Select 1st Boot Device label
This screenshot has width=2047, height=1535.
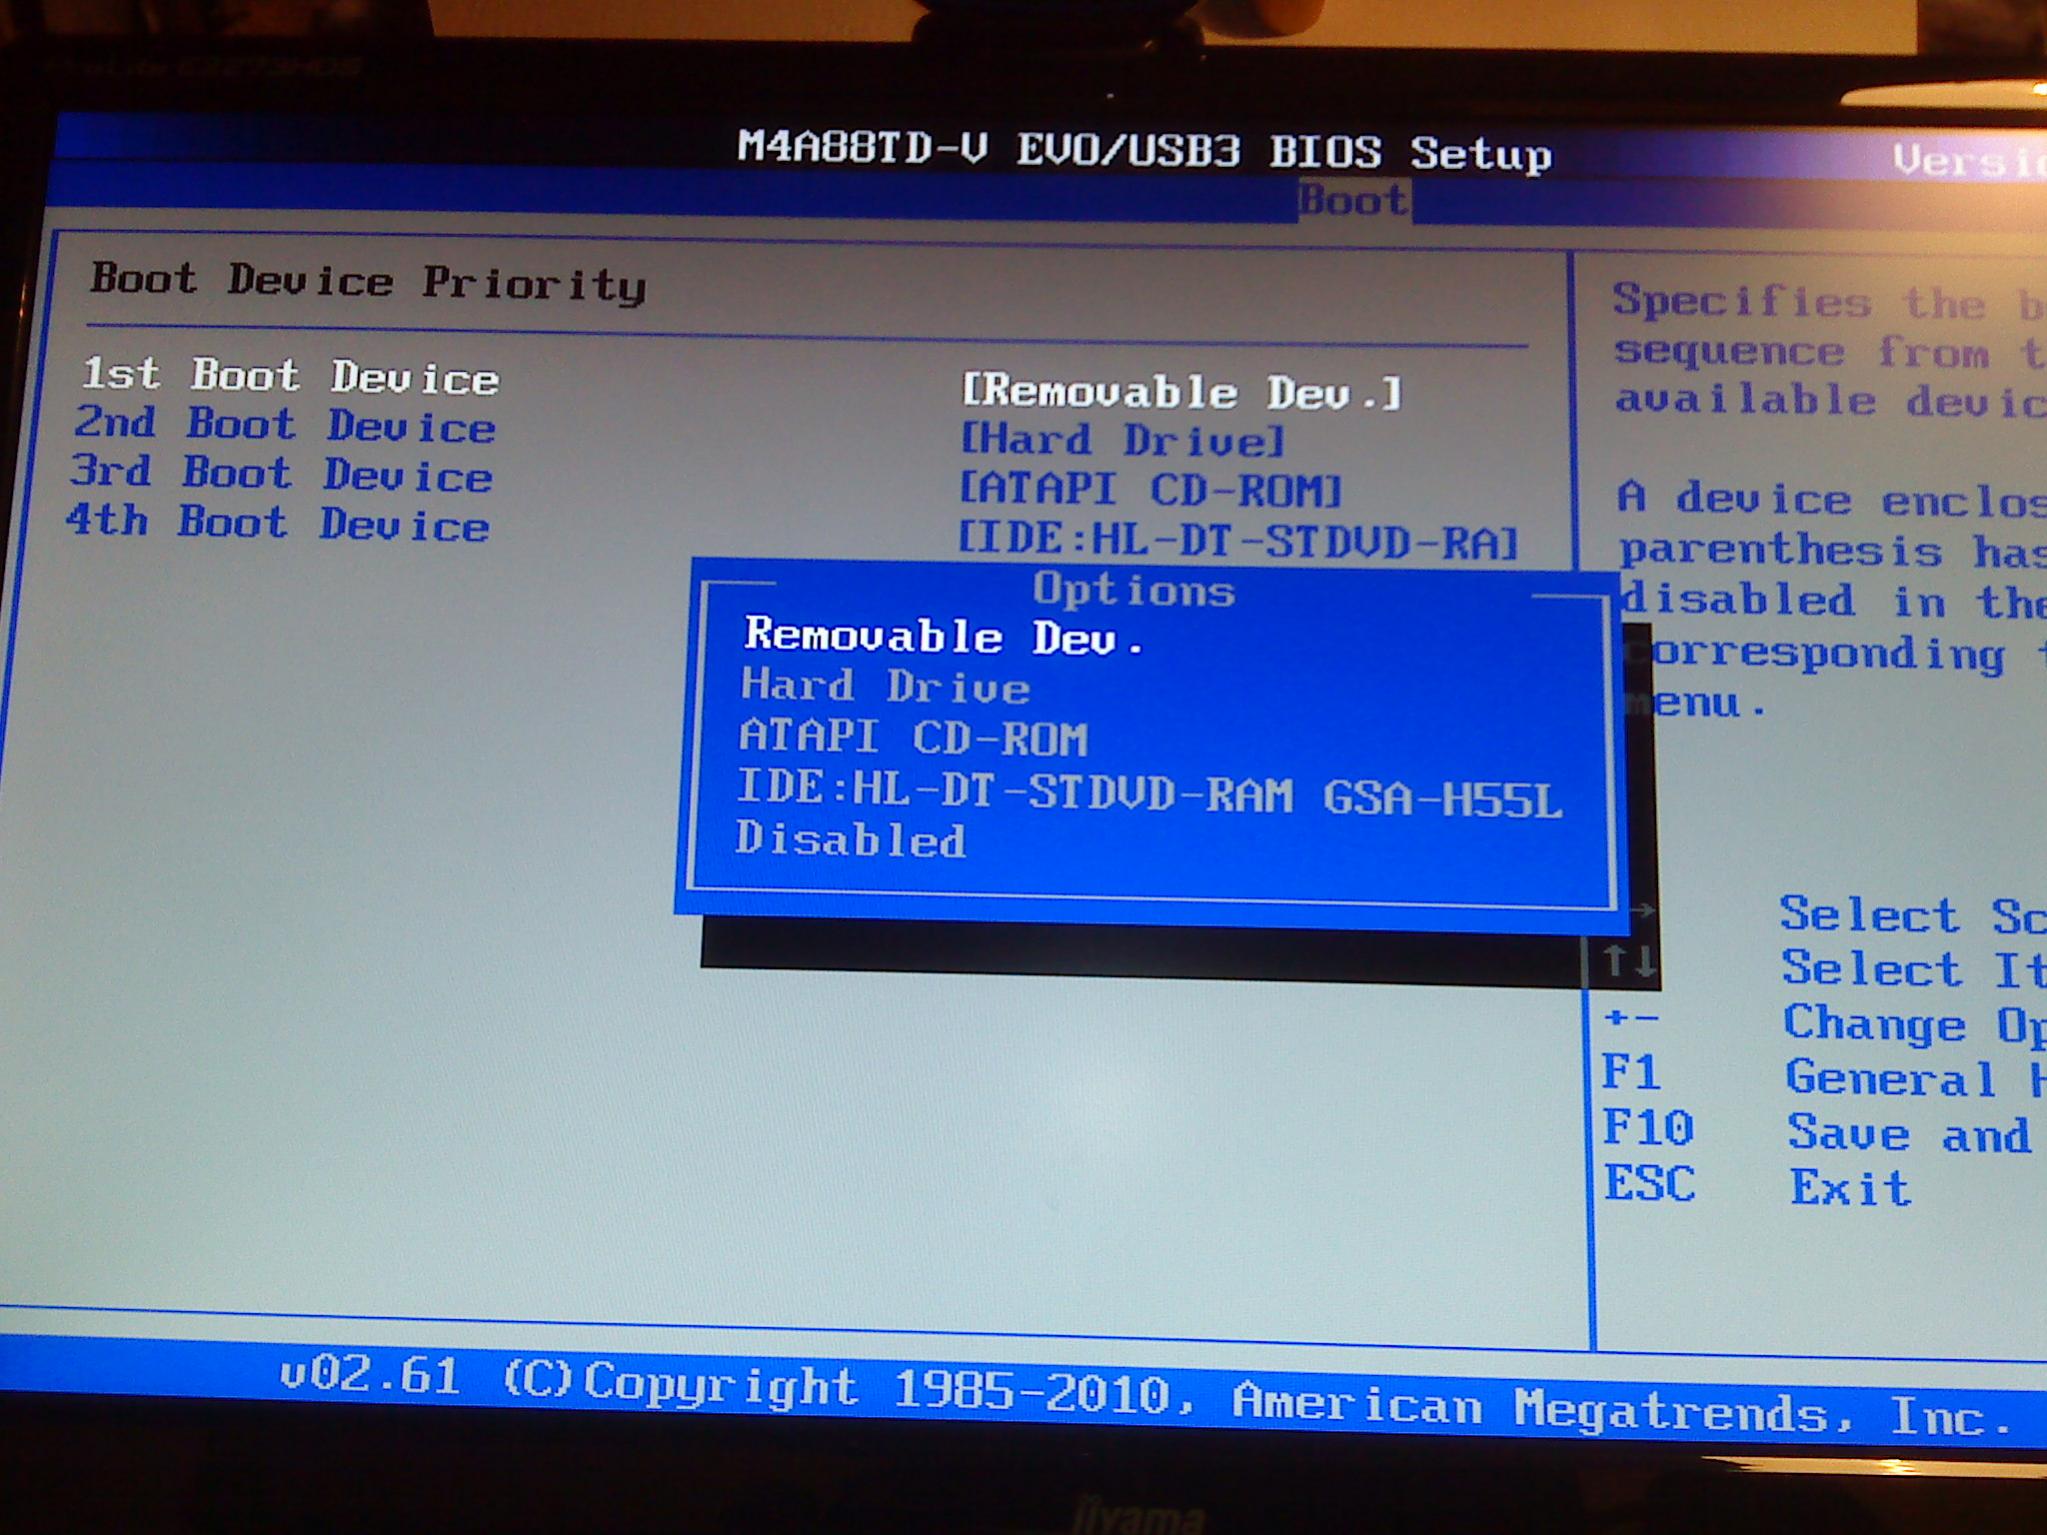point(290,376)
